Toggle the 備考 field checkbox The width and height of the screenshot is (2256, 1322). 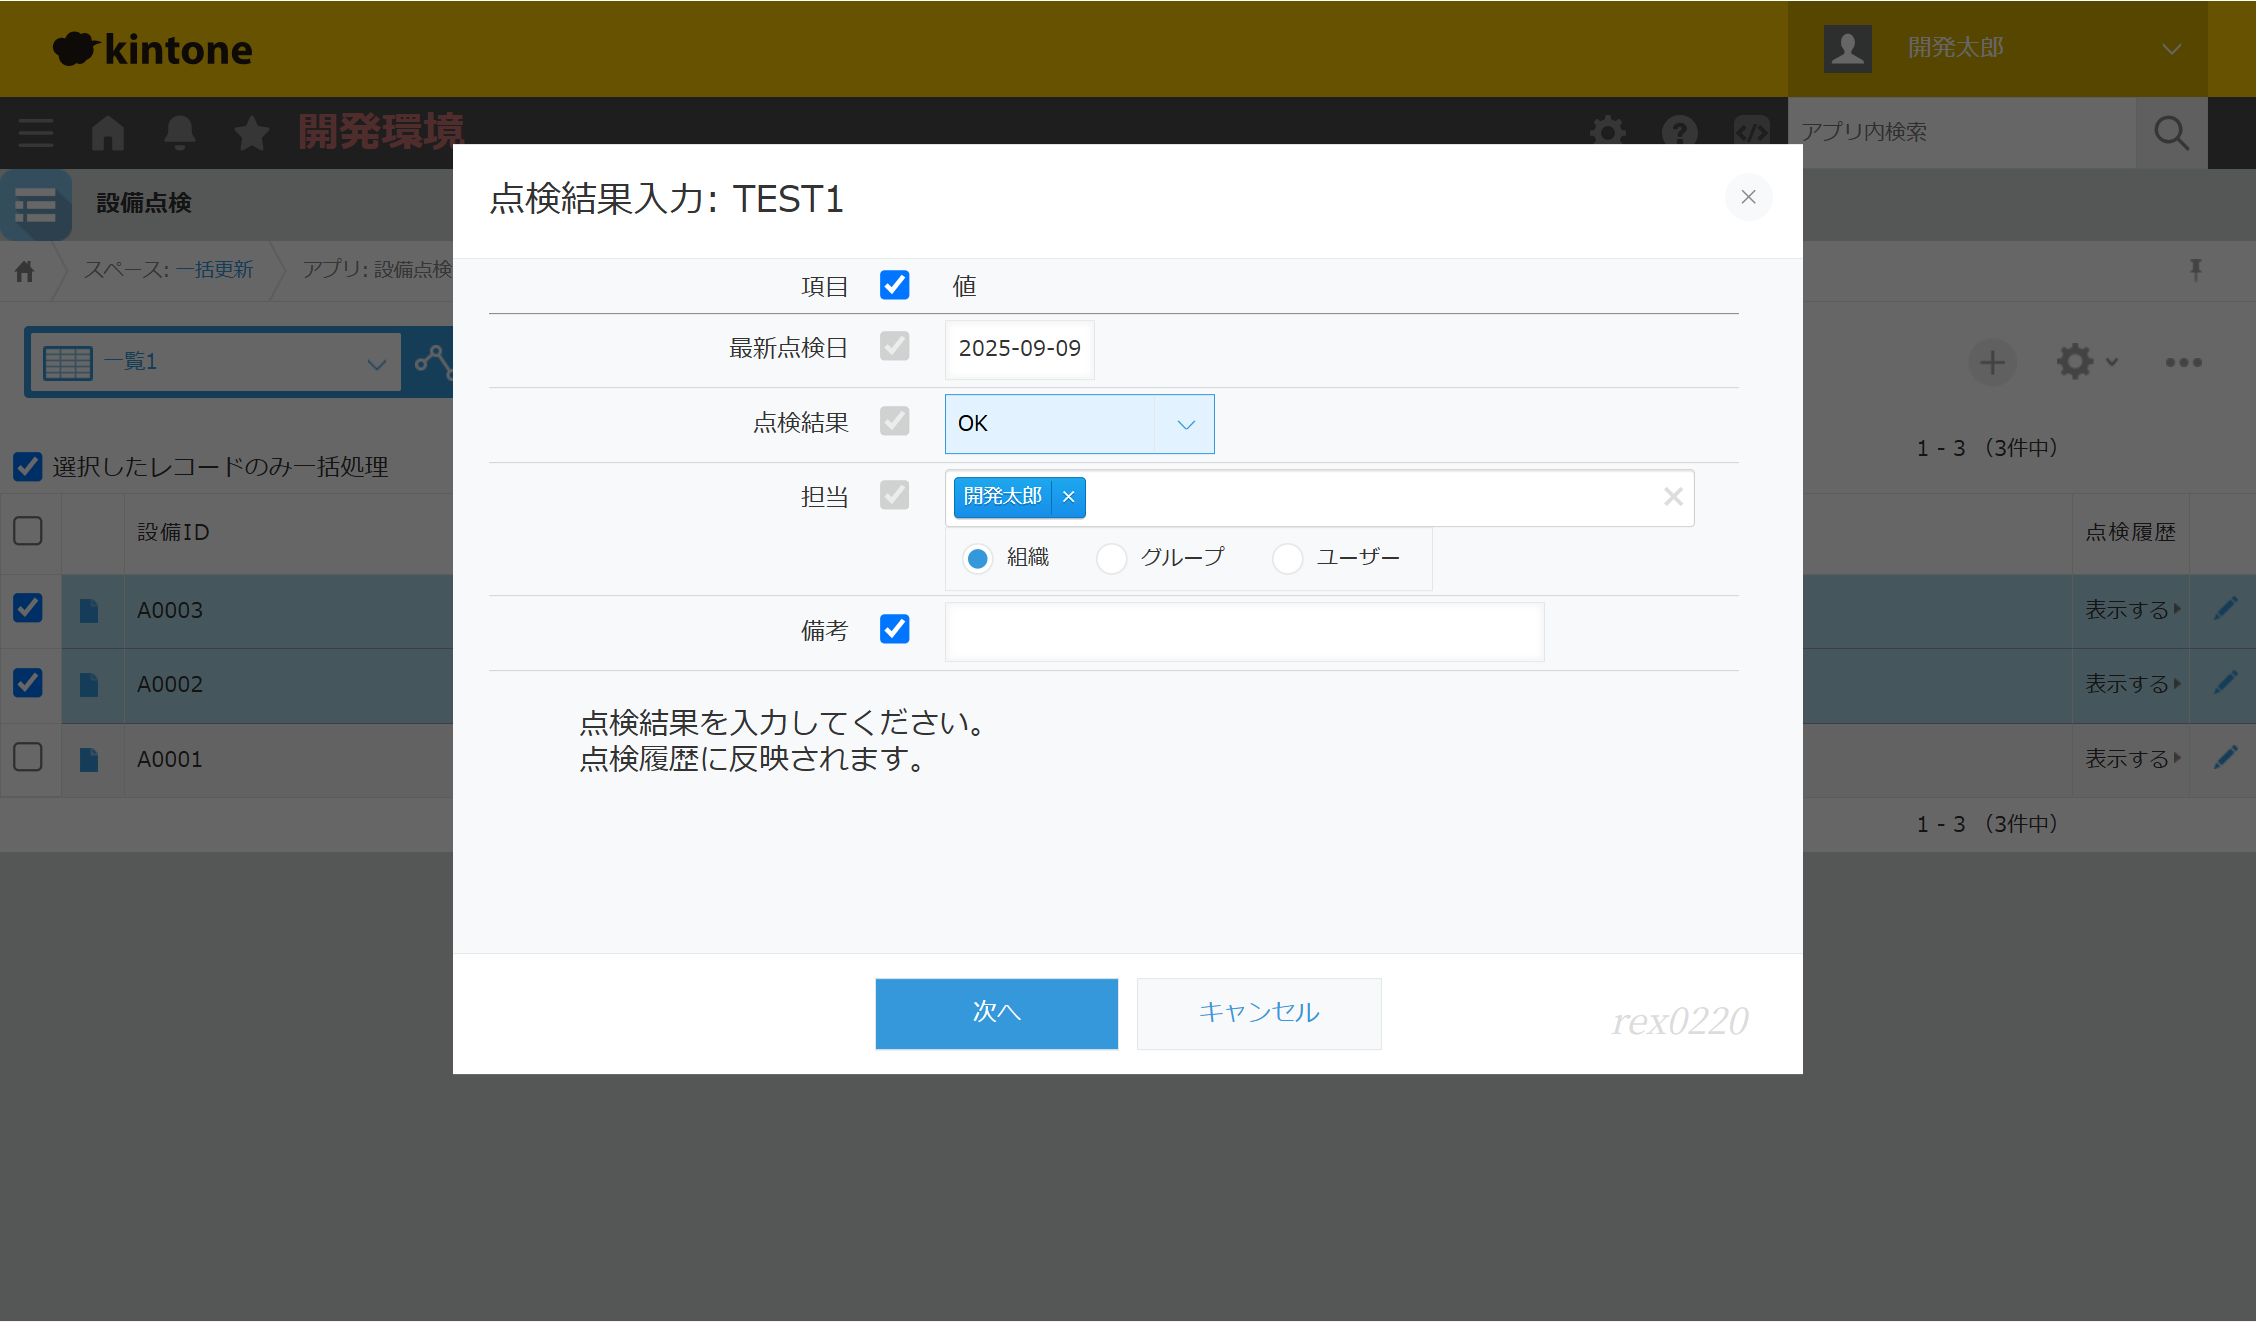pyautogui.click(x=894, y=629)
